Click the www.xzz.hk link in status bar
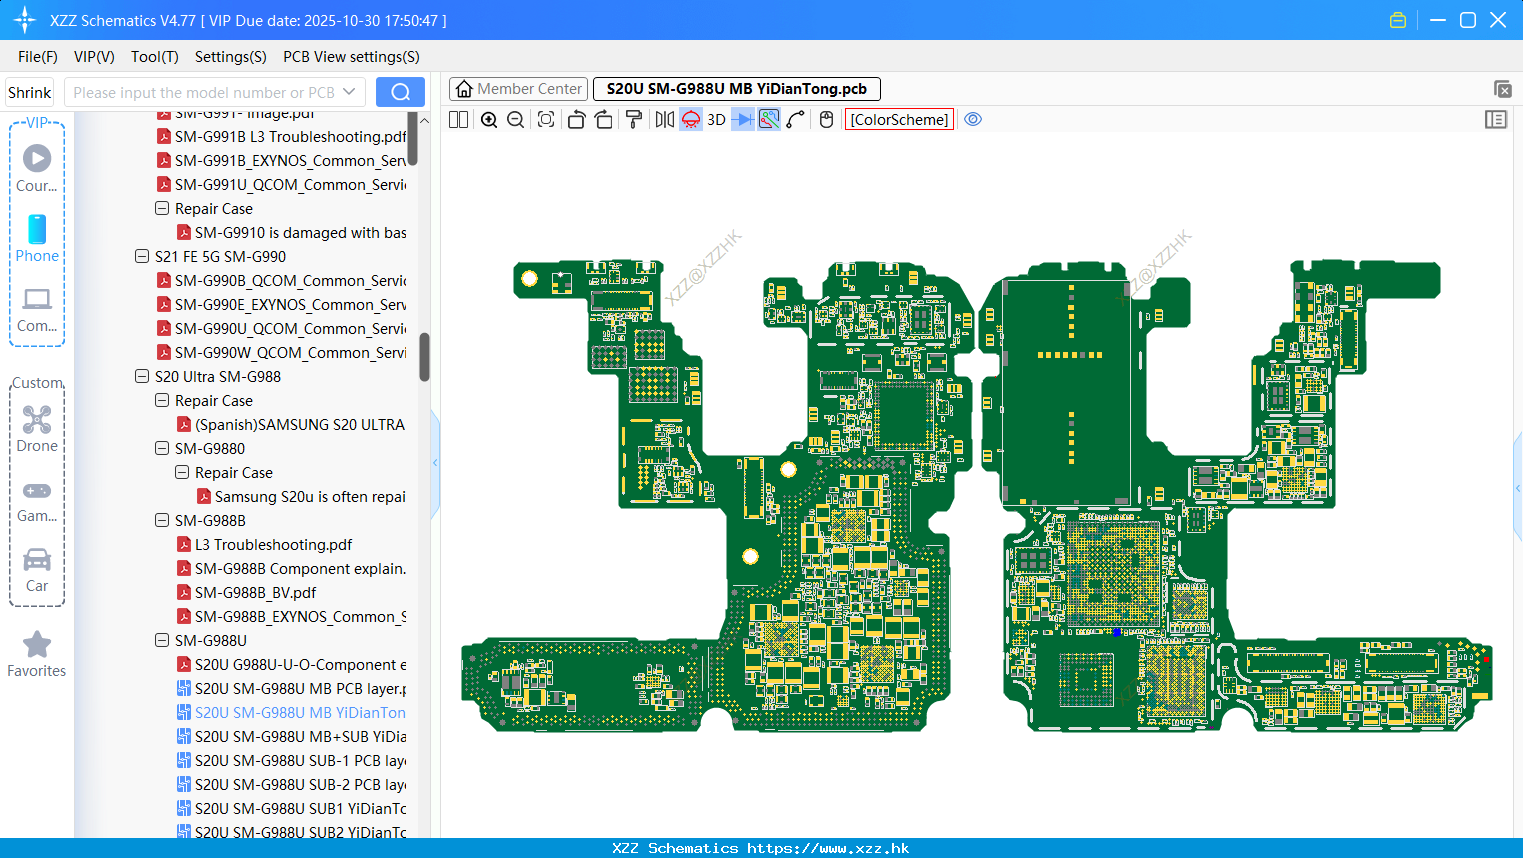1523x858 pixels. [x=828, y=848]
